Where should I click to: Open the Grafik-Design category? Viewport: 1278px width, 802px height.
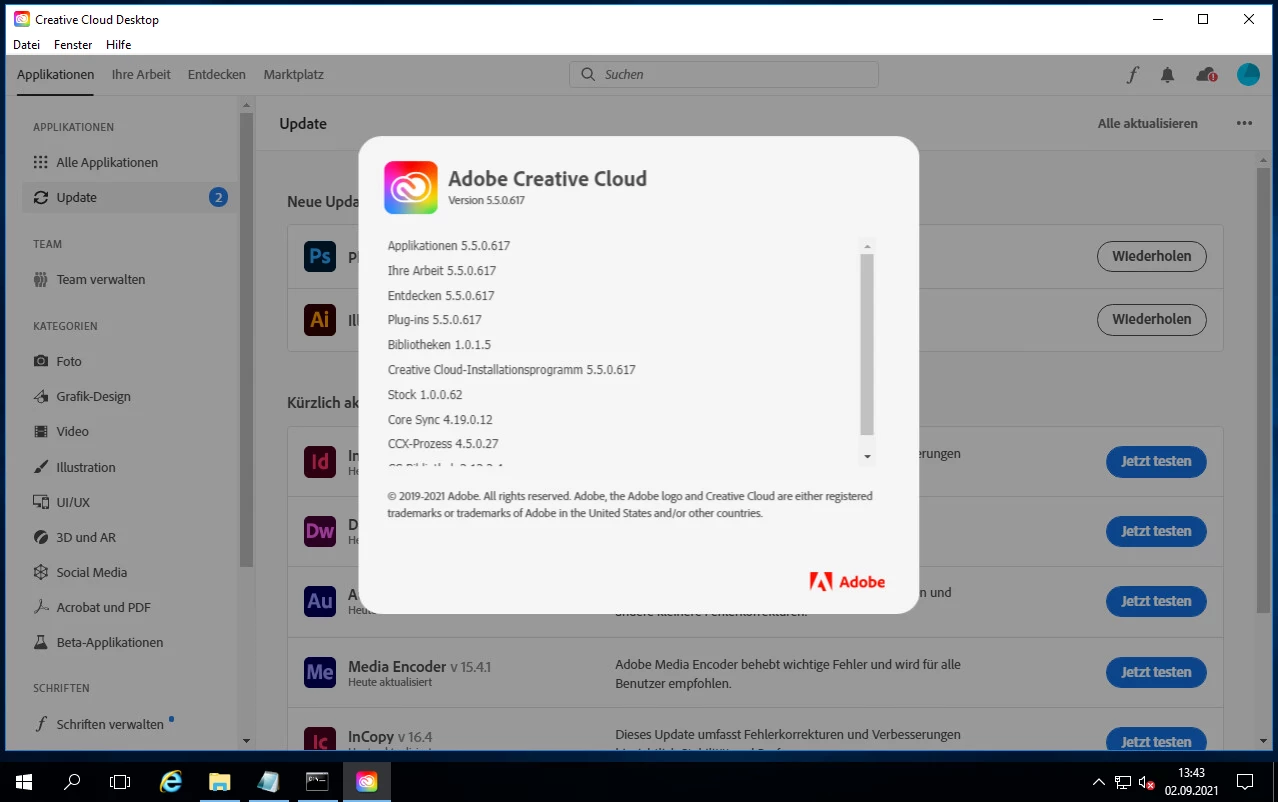pos(128,396)
